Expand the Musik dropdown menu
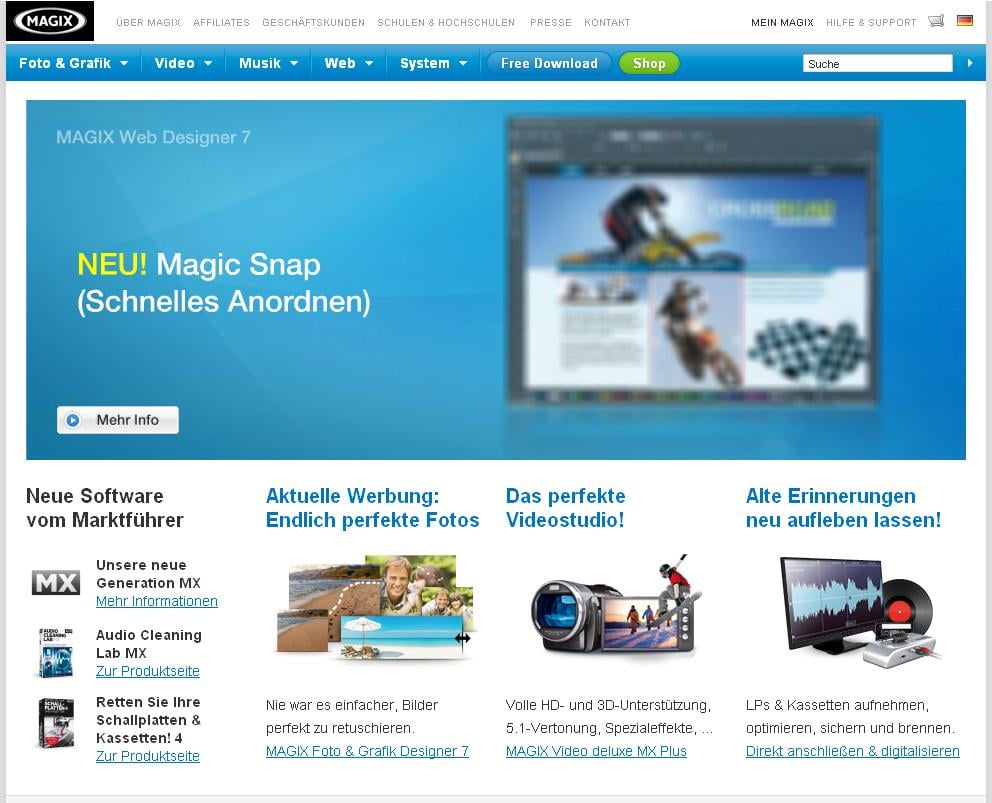The width and height of the screenshot is (992, 803). click(x=269, y=63)
